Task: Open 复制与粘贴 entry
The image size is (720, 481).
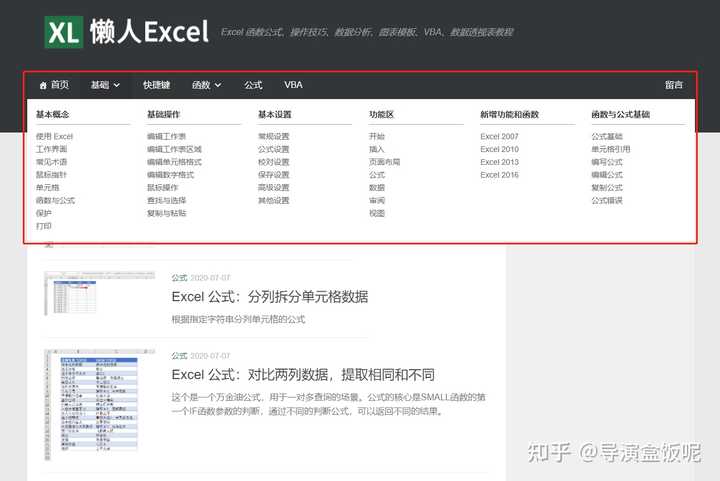Action: (x=166, y=213)
